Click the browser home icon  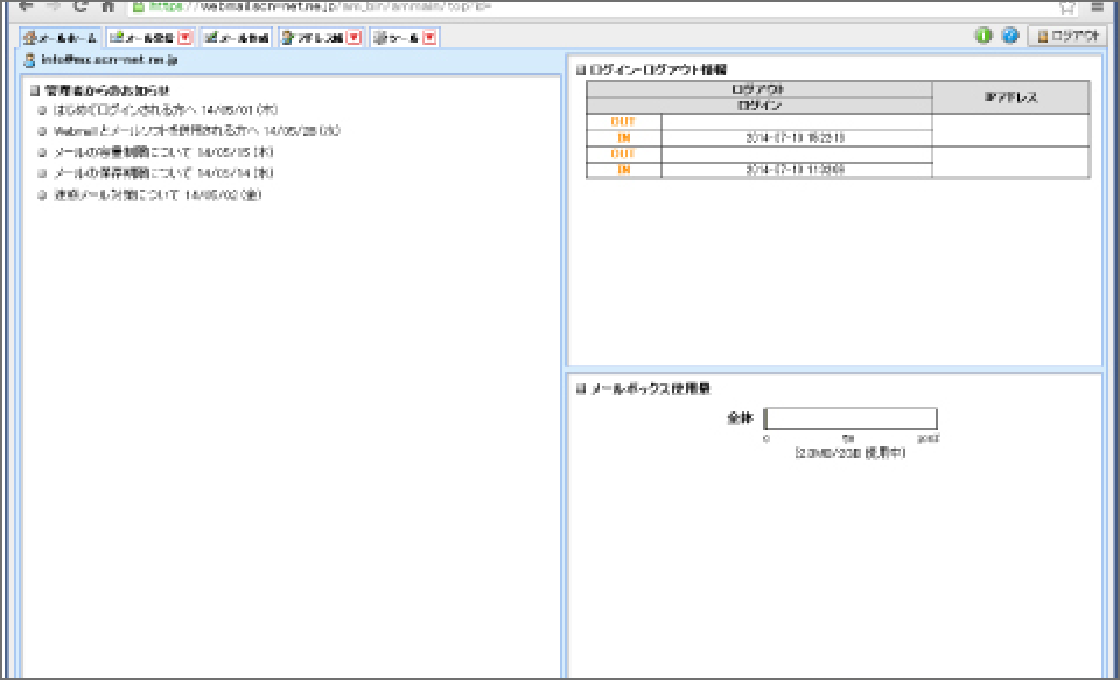(x=107, y=5)
